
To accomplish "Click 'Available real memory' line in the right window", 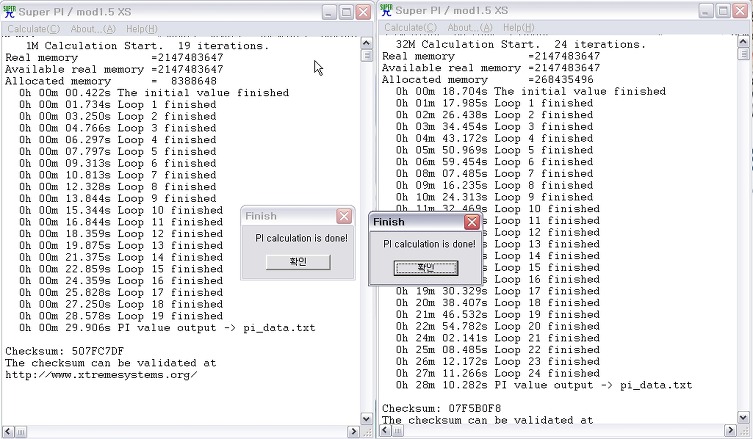I will [491, 68].
